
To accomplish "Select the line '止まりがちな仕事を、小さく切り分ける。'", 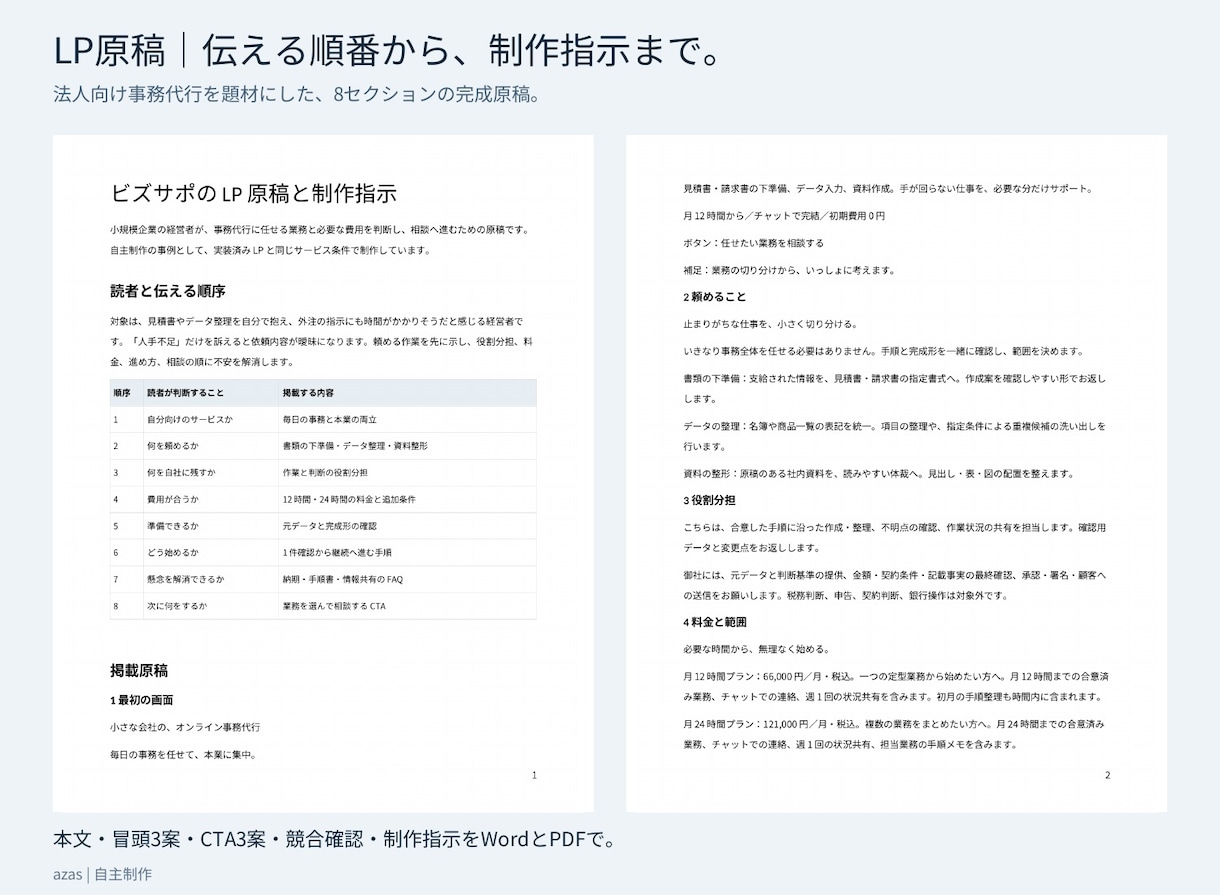I will [x=770, y=324].
